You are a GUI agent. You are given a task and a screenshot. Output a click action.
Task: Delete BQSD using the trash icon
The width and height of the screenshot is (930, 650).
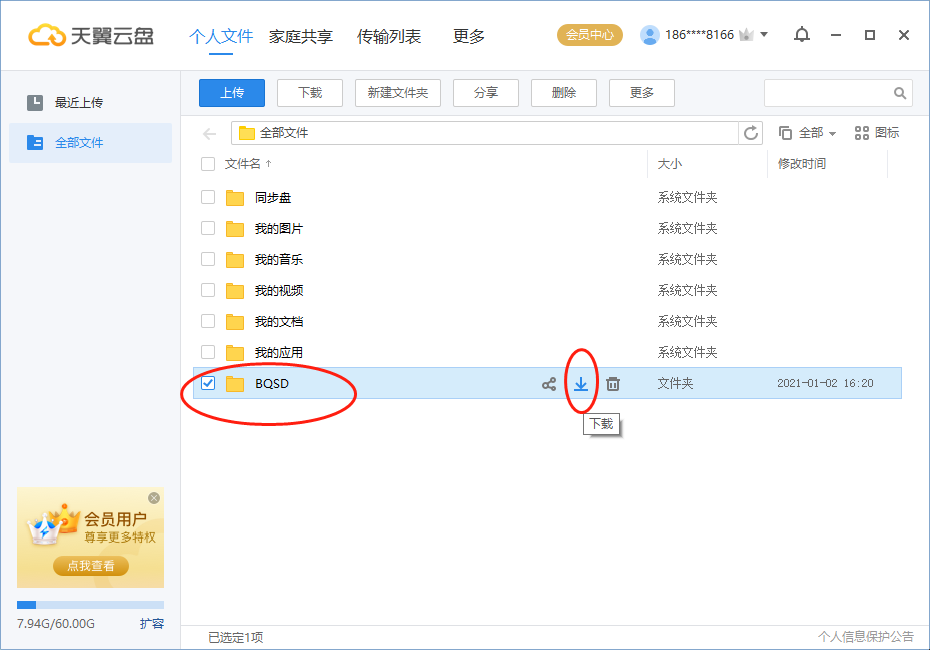tap(613, 384)
